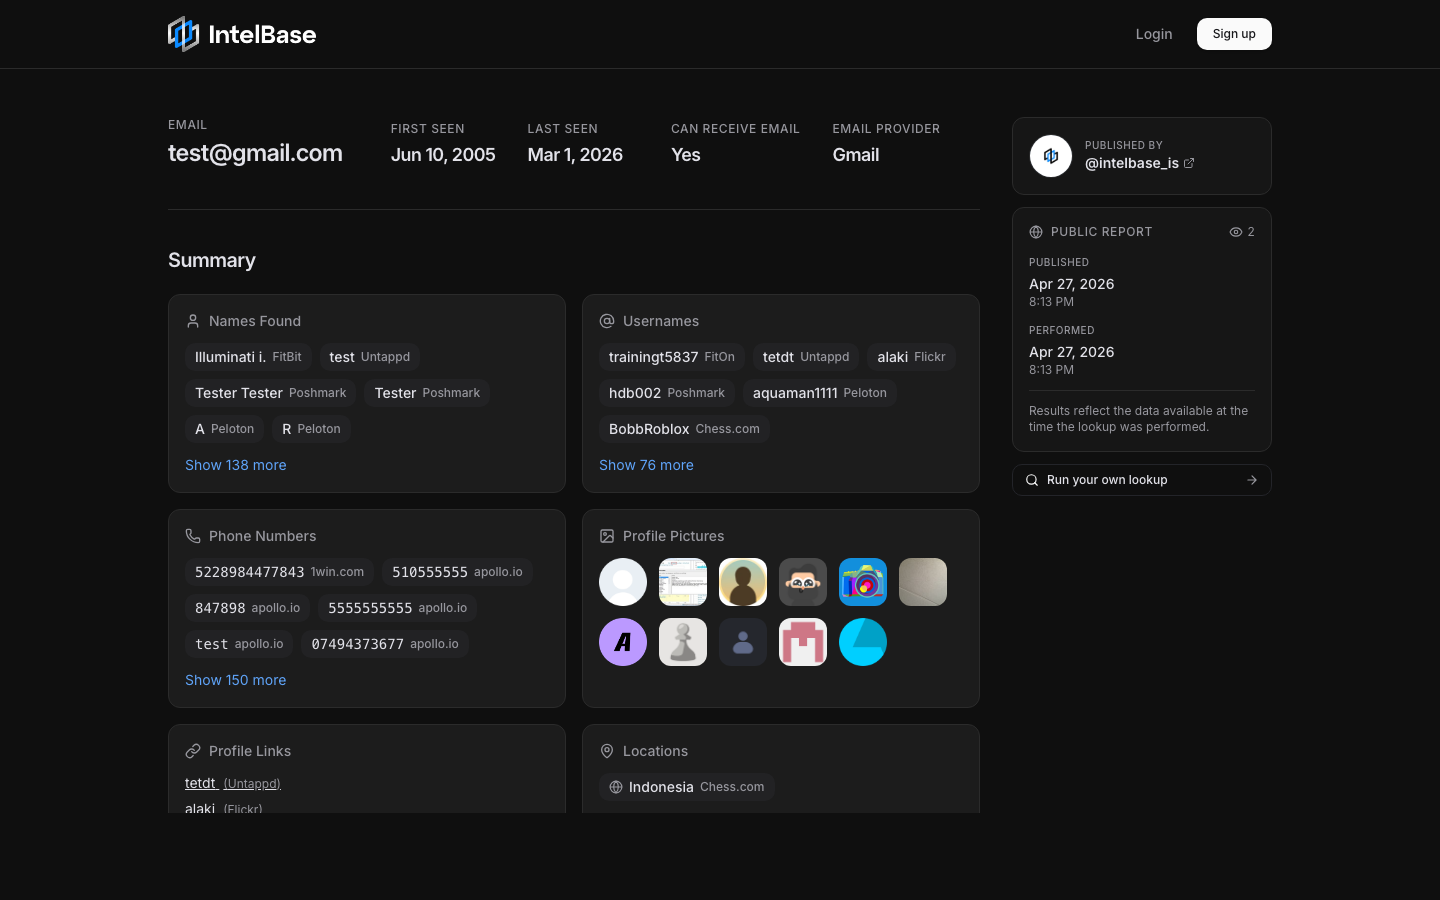Open the cyan circle profile picture
The width and height of the screenshot is (1440, 900).
pyautogui.click(x=863, y=642)
